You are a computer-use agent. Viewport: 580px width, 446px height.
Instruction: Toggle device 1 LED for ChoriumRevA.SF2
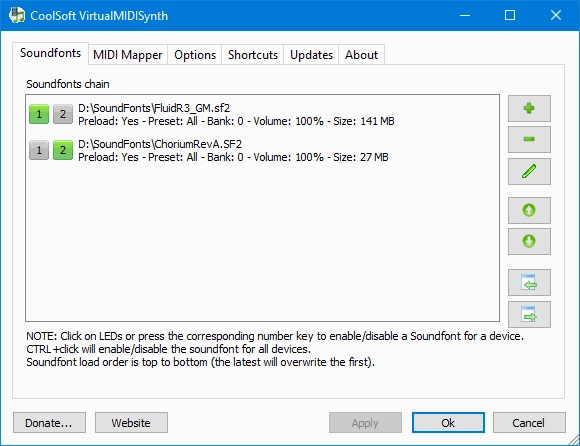click(x=39, y=150)
